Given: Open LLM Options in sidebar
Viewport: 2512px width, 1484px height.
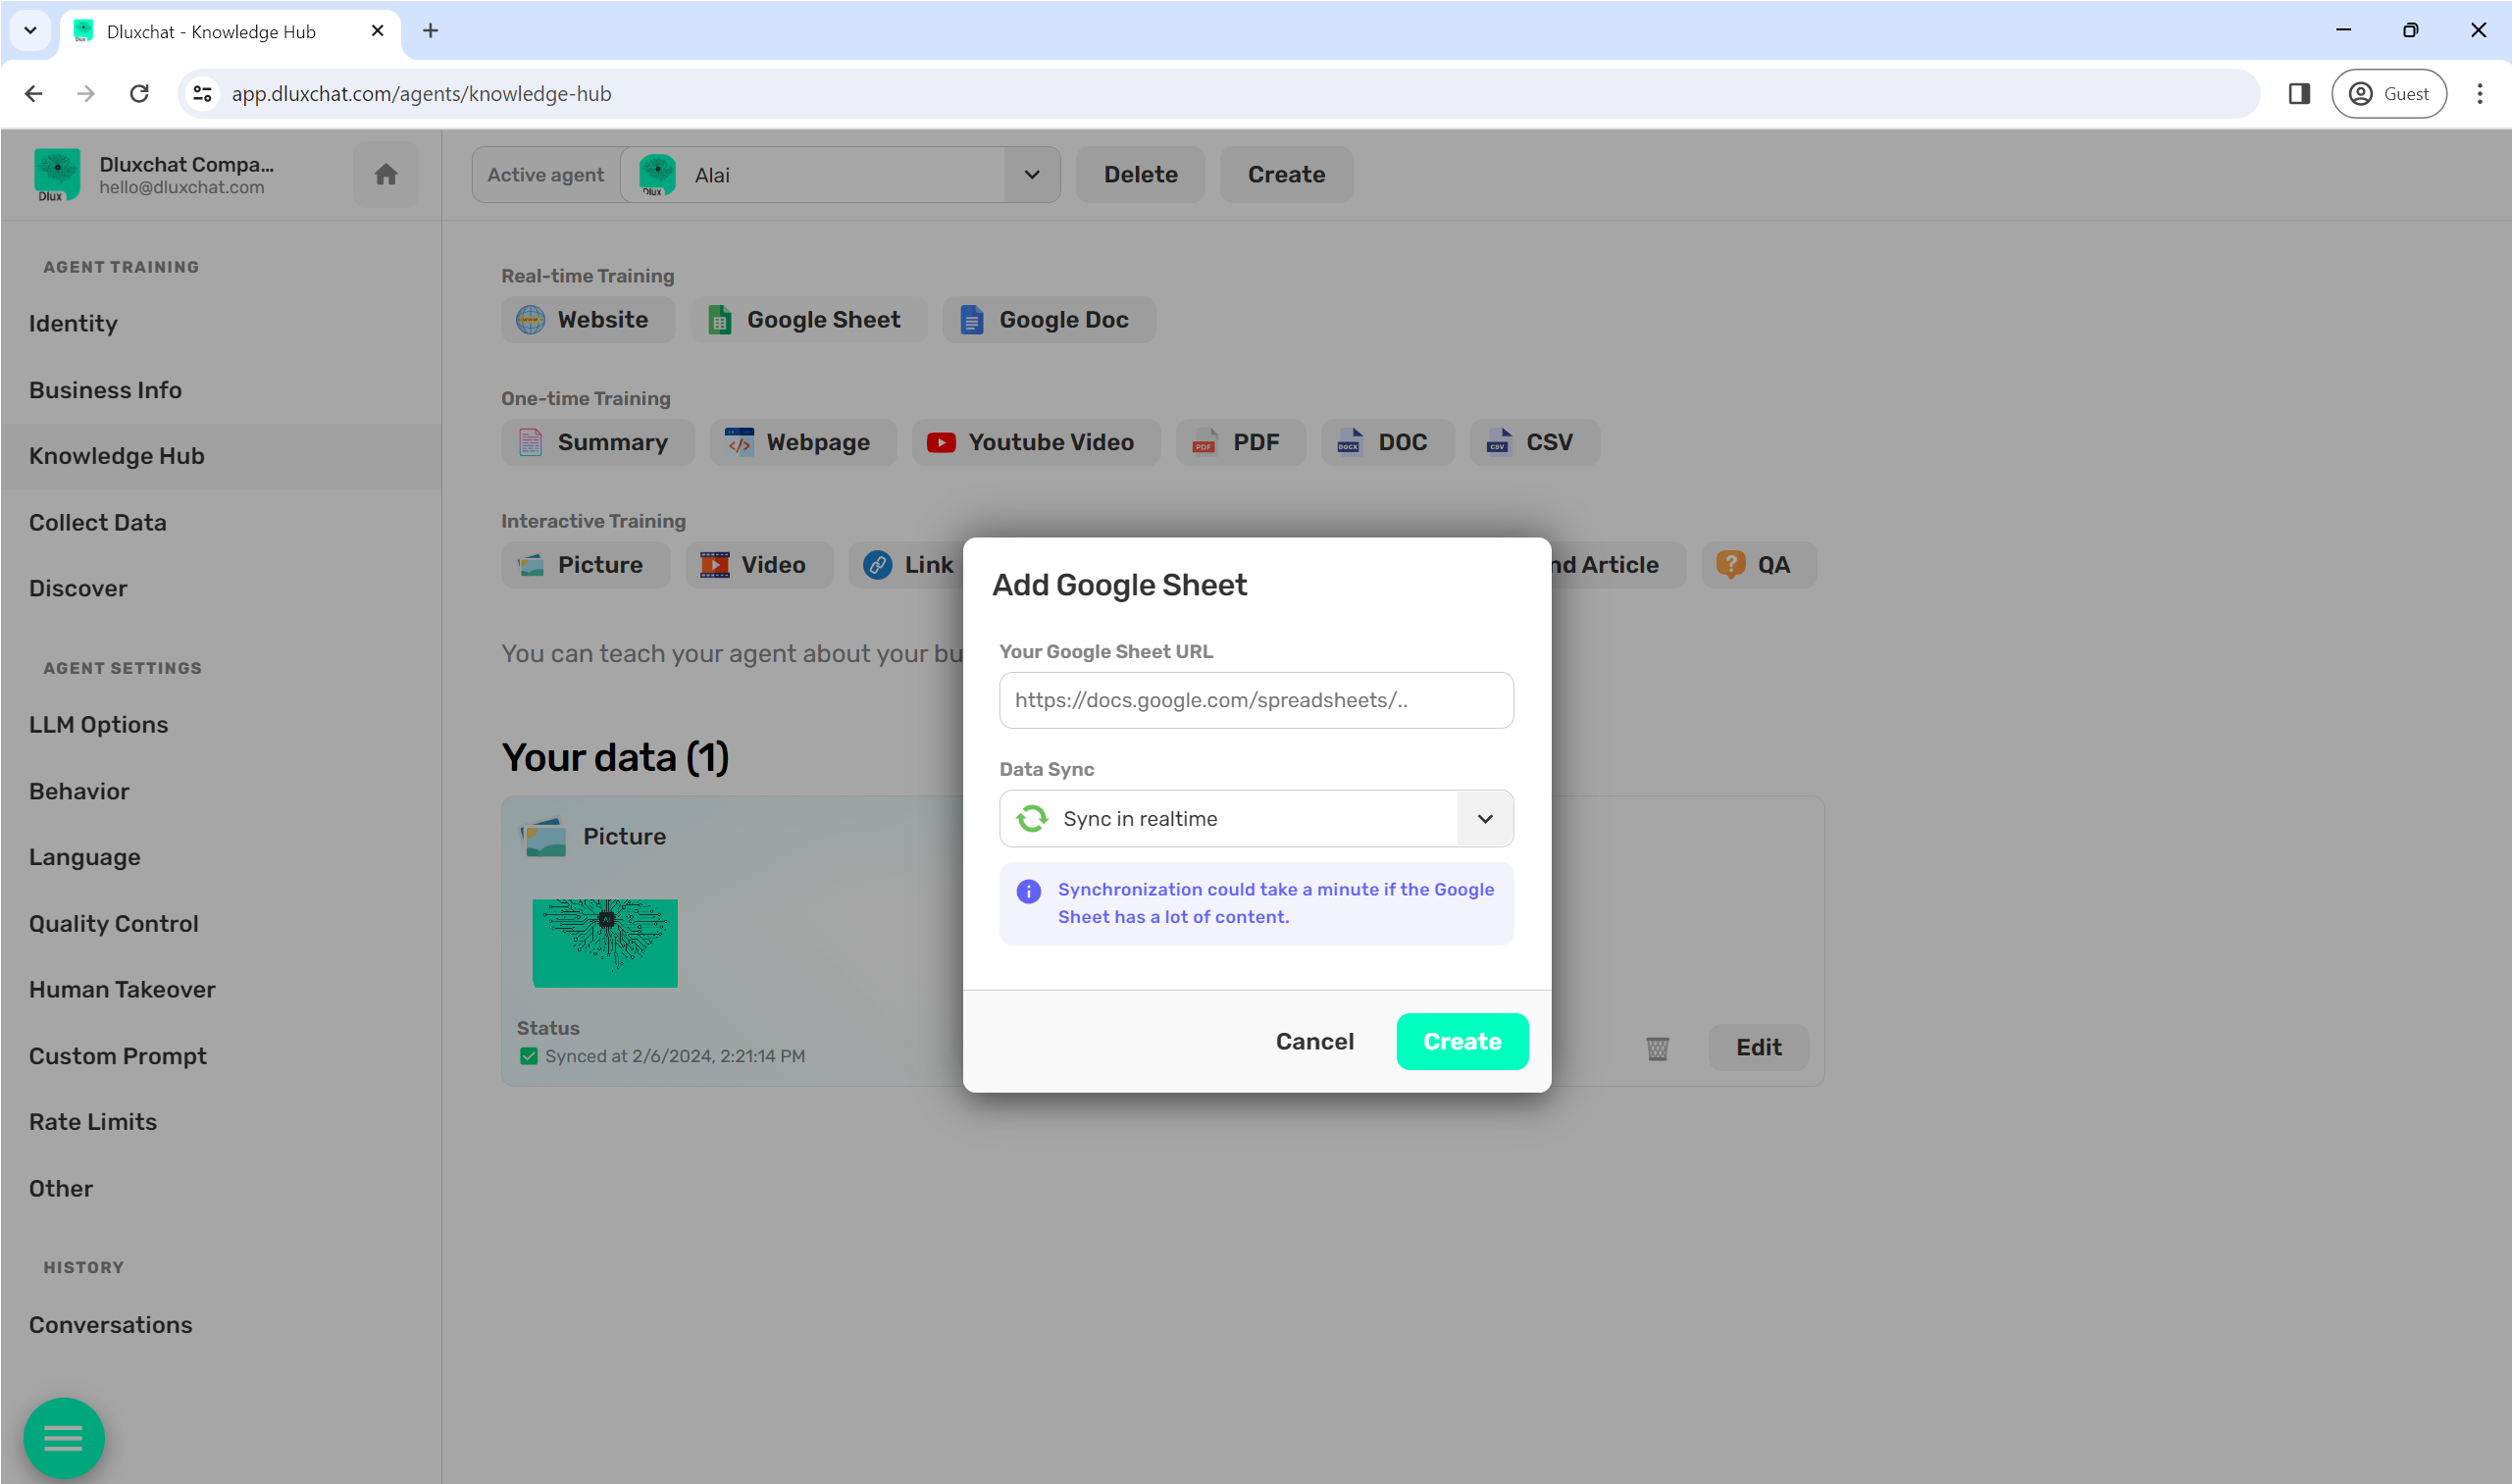Looking at the screenshot, I should (98, 724).
